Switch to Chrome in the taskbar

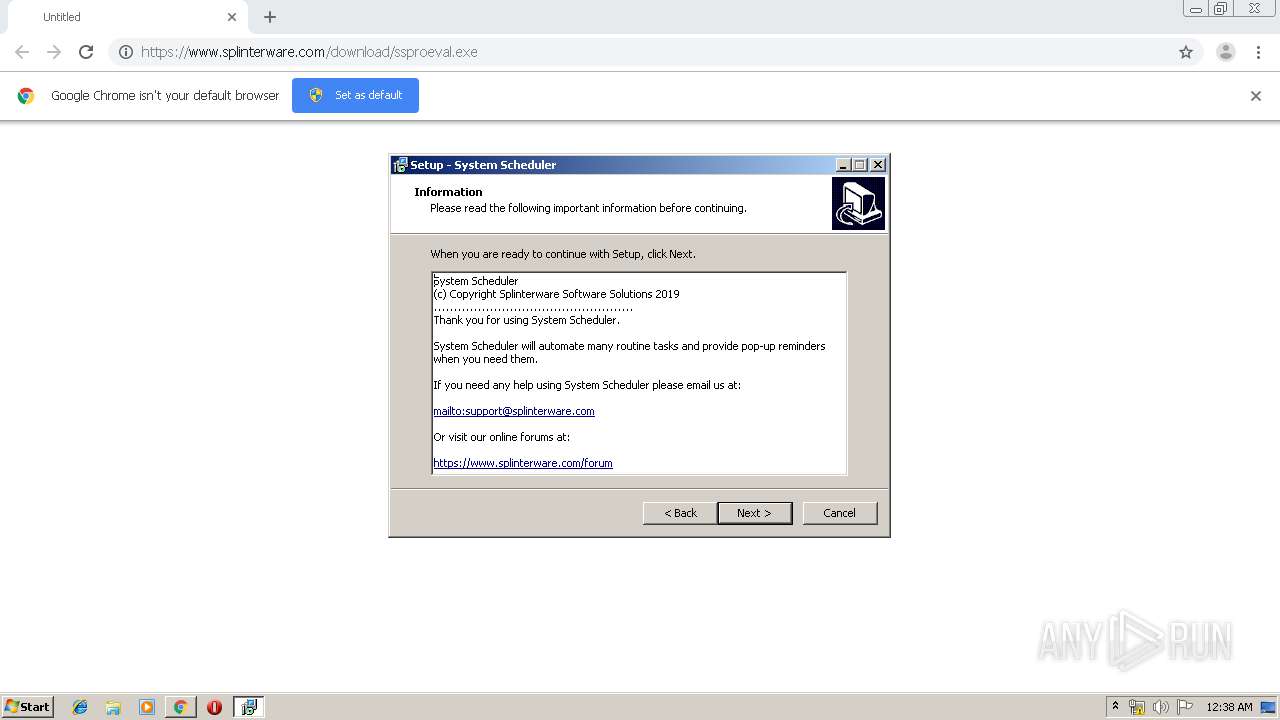tap(180, 707)
